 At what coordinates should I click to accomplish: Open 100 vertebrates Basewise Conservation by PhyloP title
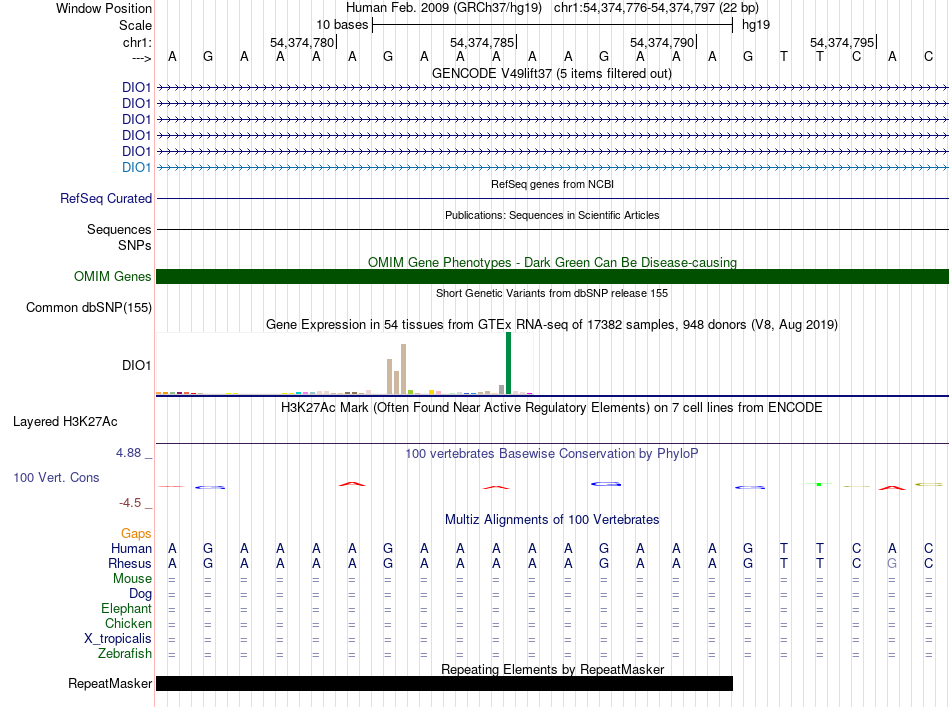point(552,453)
